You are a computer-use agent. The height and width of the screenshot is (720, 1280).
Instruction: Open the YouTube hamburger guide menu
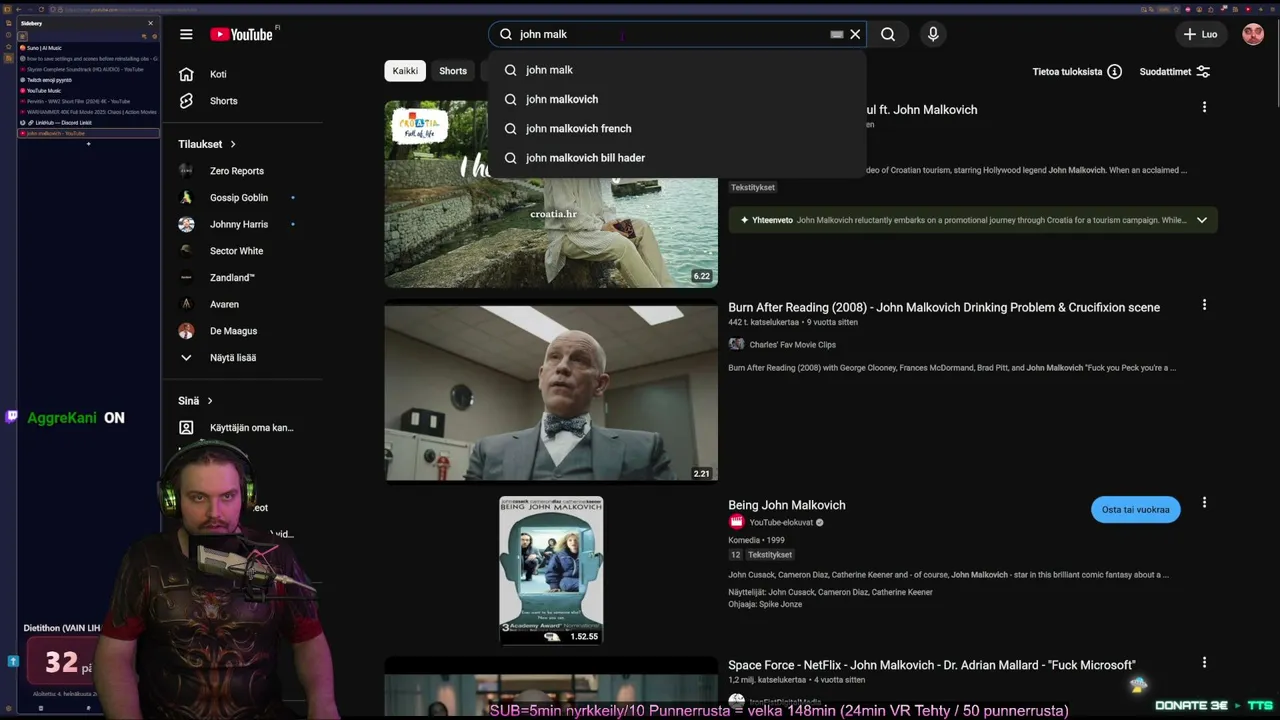pyautogui.click(x=186, y=34)
